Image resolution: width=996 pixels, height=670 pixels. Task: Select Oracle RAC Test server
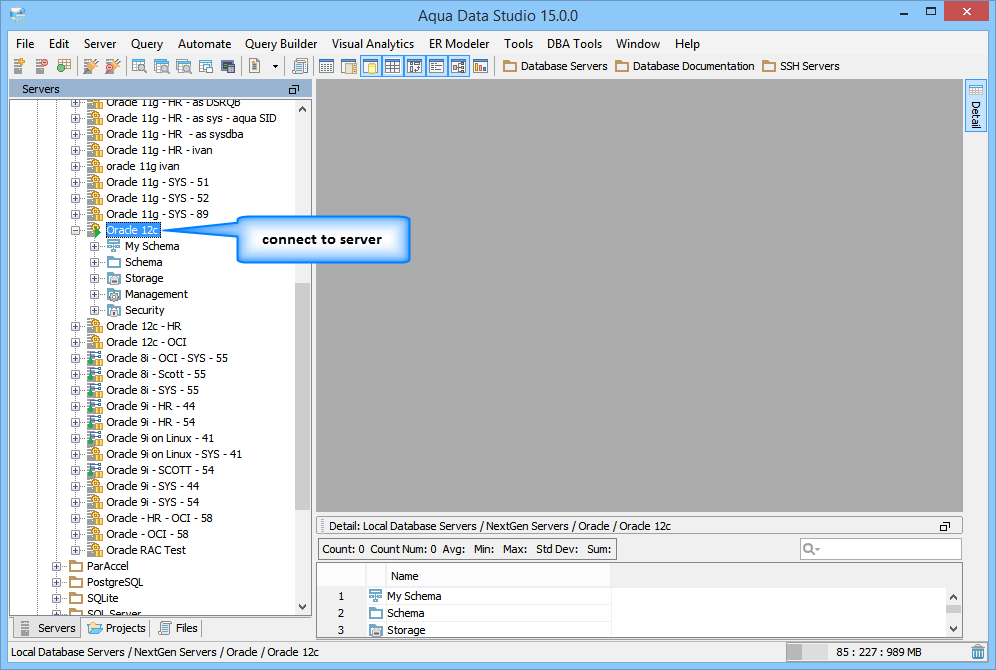145,550
